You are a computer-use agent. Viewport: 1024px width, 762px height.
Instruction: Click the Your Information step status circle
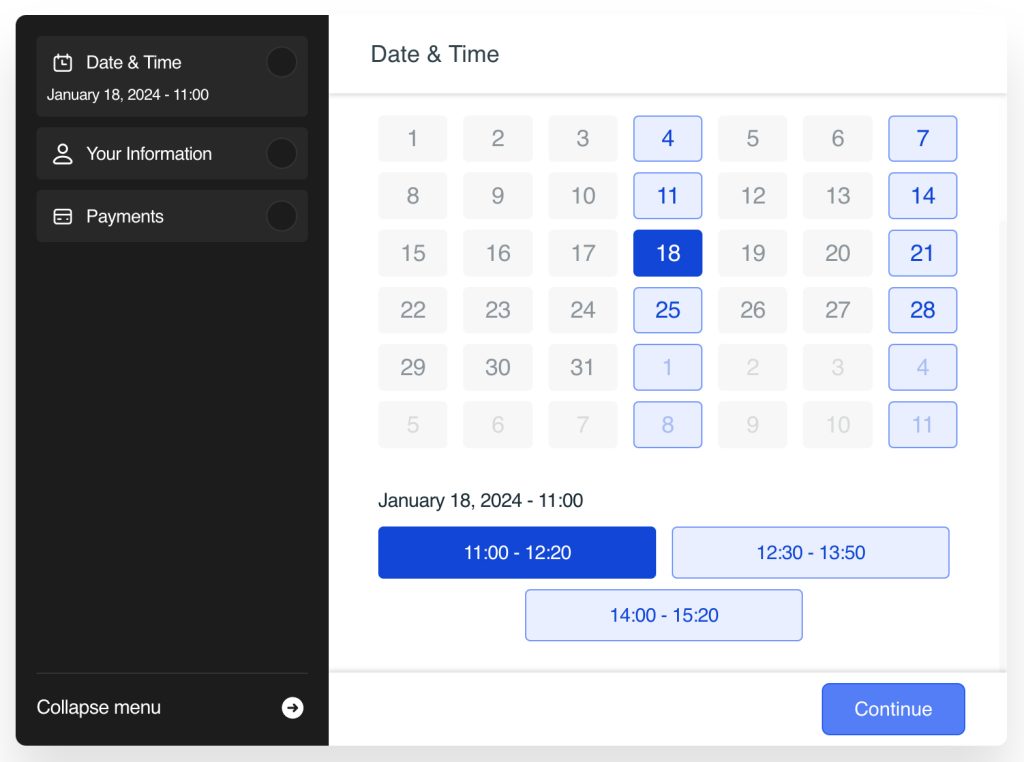(x=282, y=154)
